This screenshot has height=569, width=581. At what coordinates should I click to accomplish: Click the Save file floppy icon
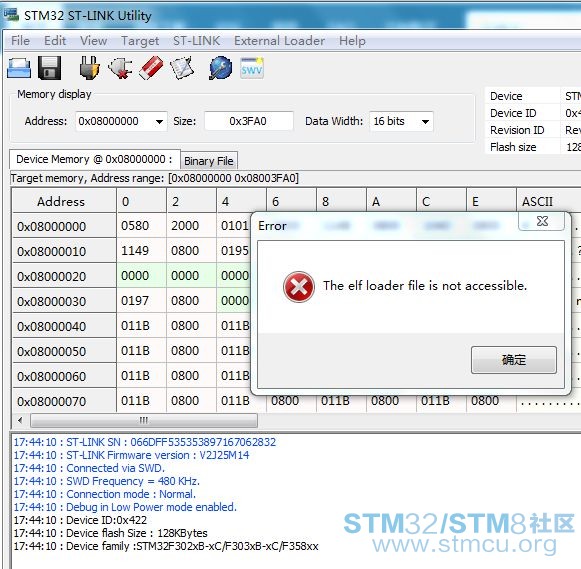coord(50,68)
